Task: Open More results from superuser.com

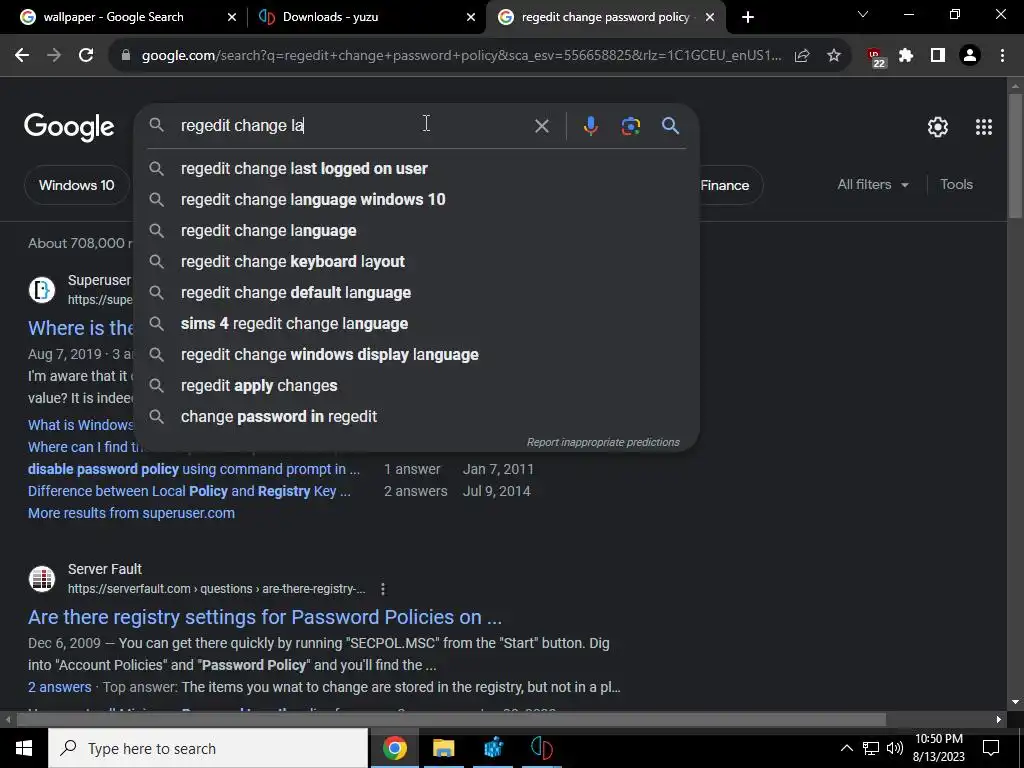Action: pos(131,513)
